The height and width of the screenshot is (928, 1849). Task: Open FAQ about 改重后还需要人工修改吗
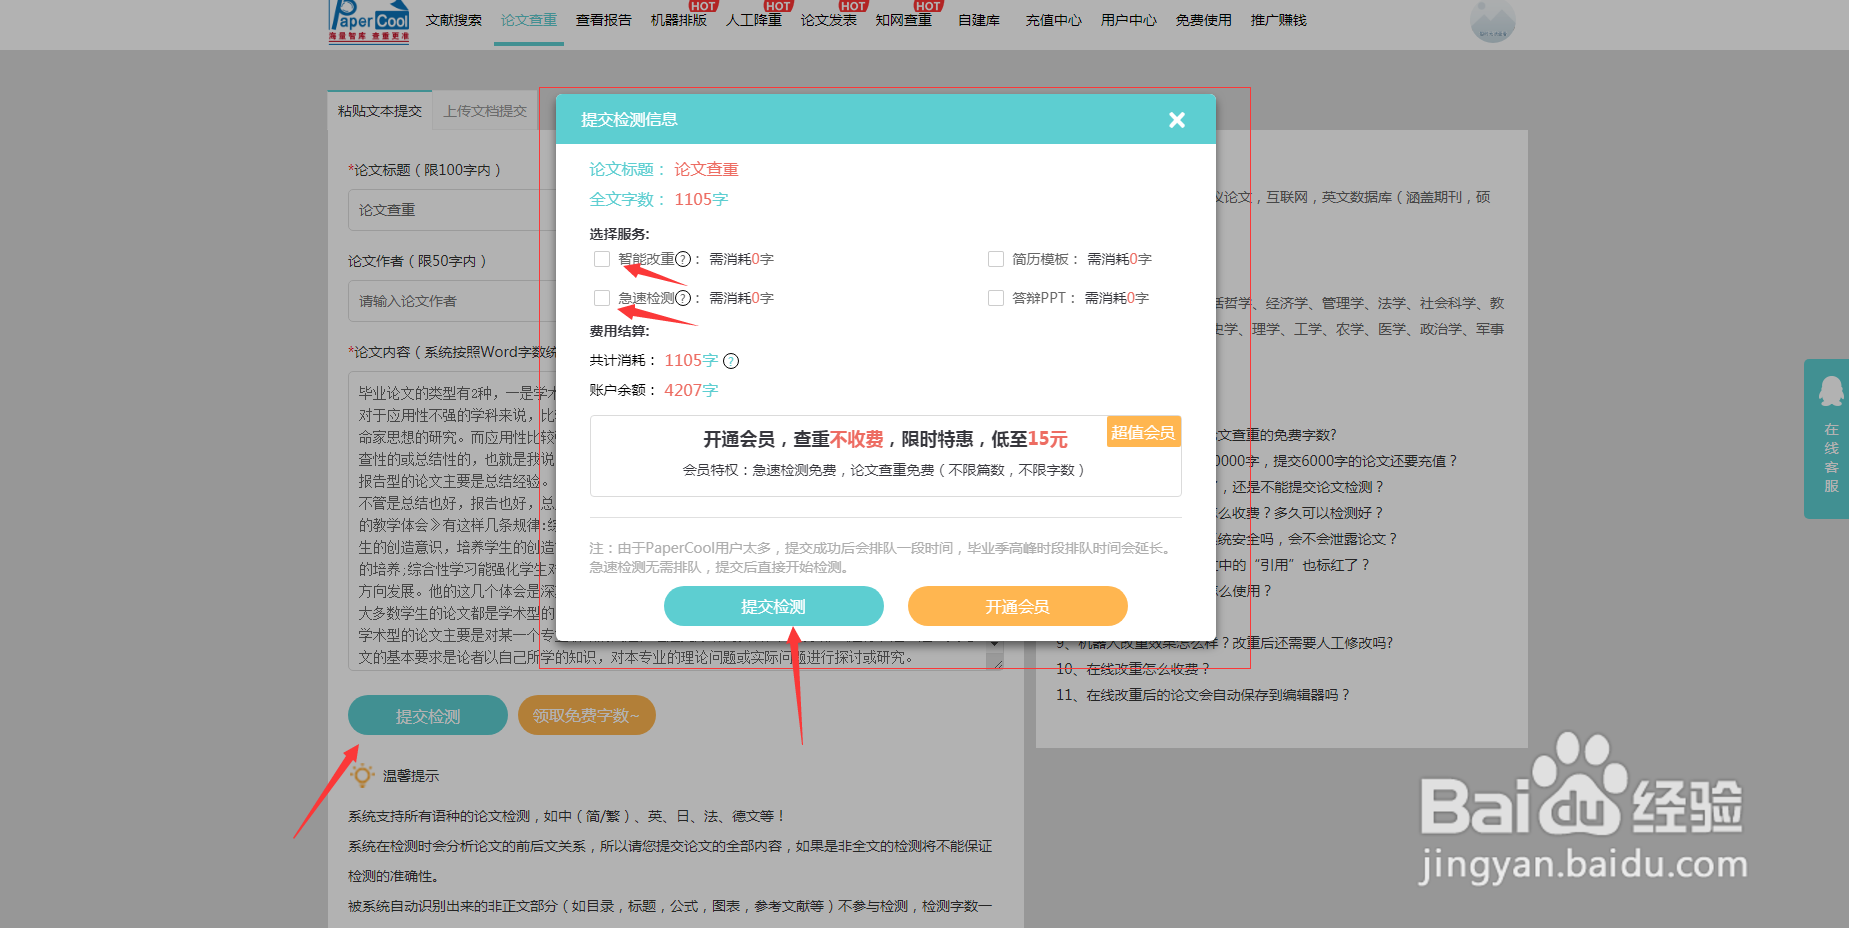(x=1224, y=643)
